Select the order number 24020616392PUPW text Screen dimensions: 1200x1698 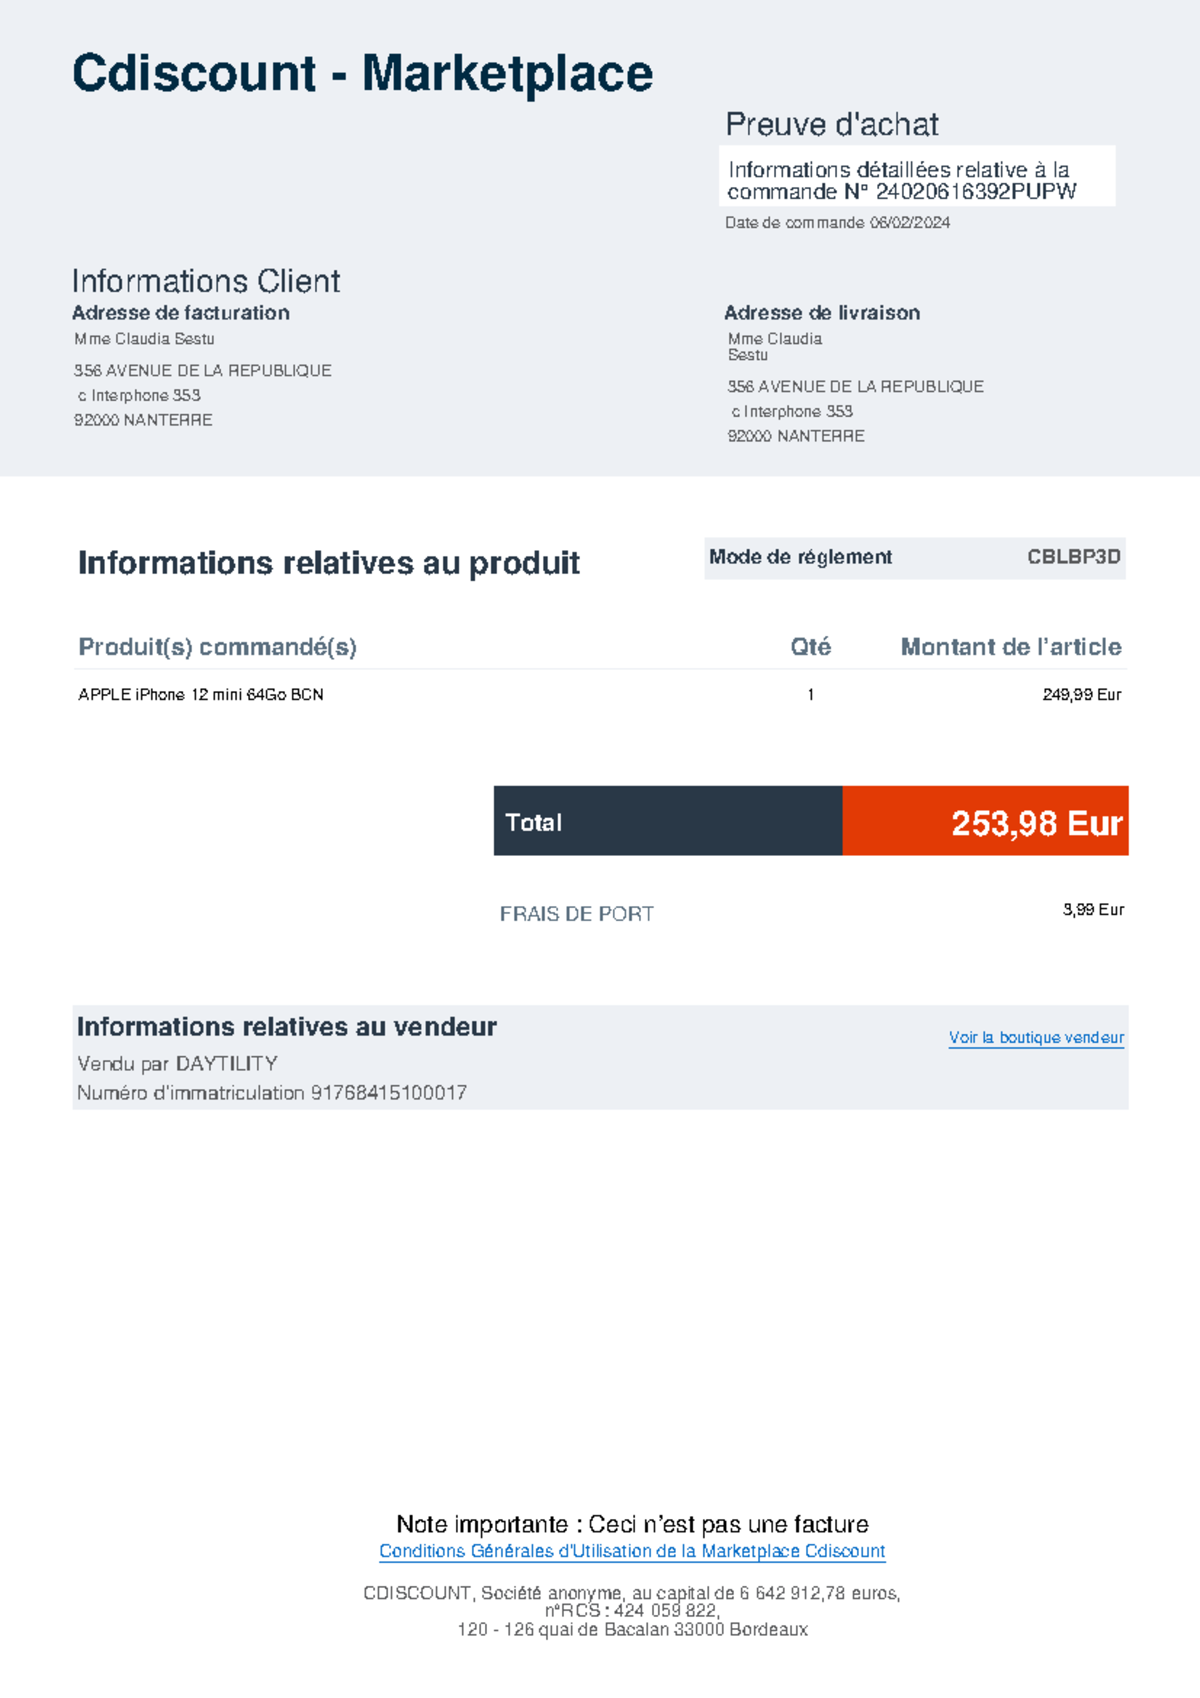[x=975, y=192]
